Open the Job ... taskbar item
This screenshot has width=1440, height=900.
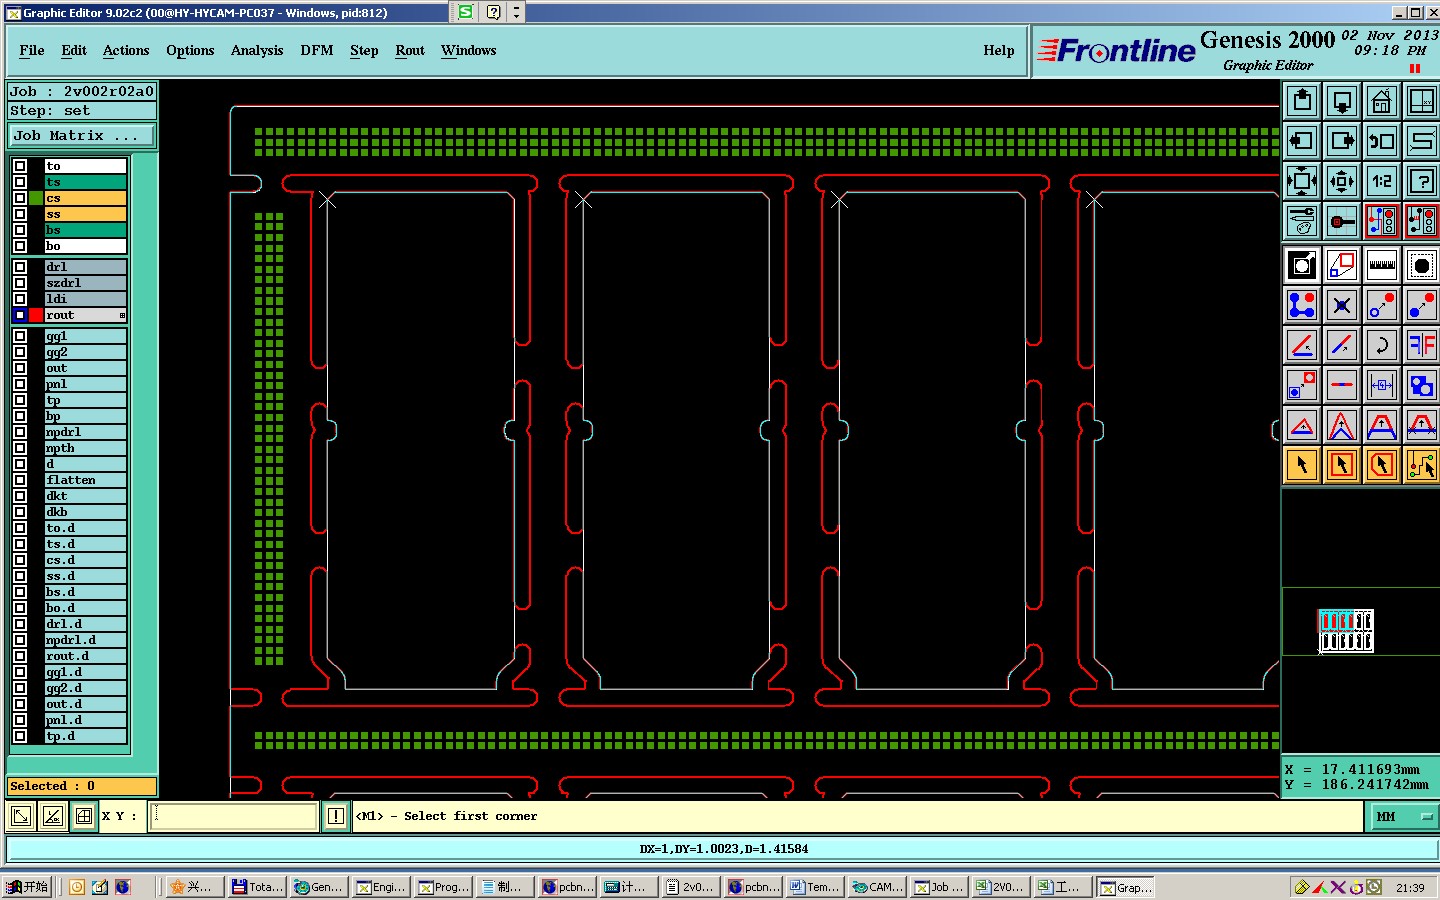[940, 887]
